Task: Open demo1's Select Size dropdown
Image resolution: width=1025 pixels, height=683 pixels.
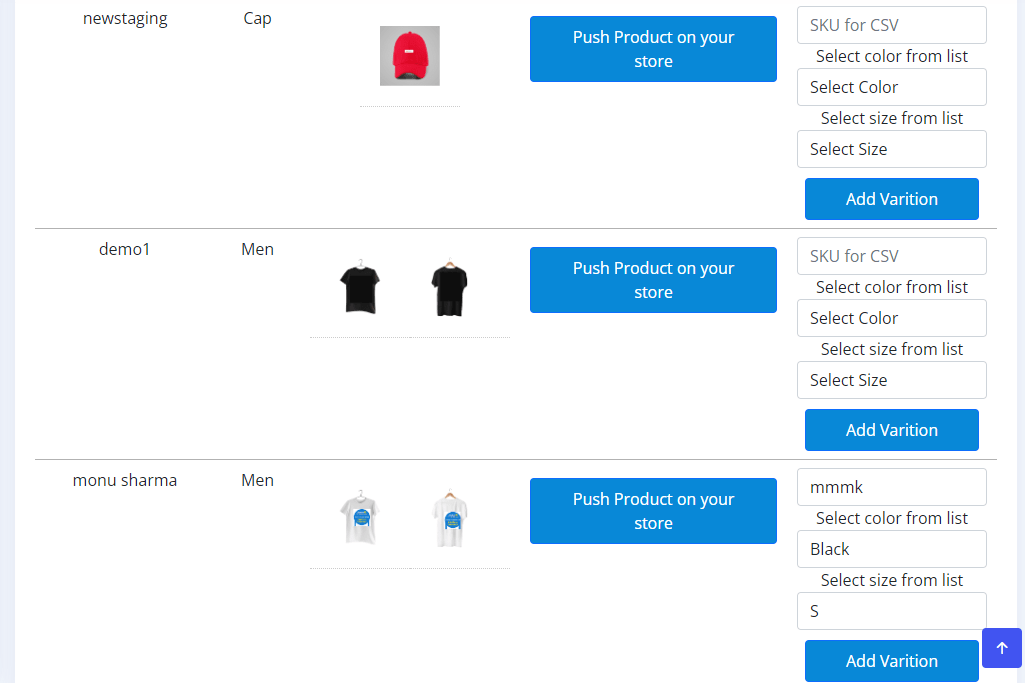Action: tap(891, 380)
